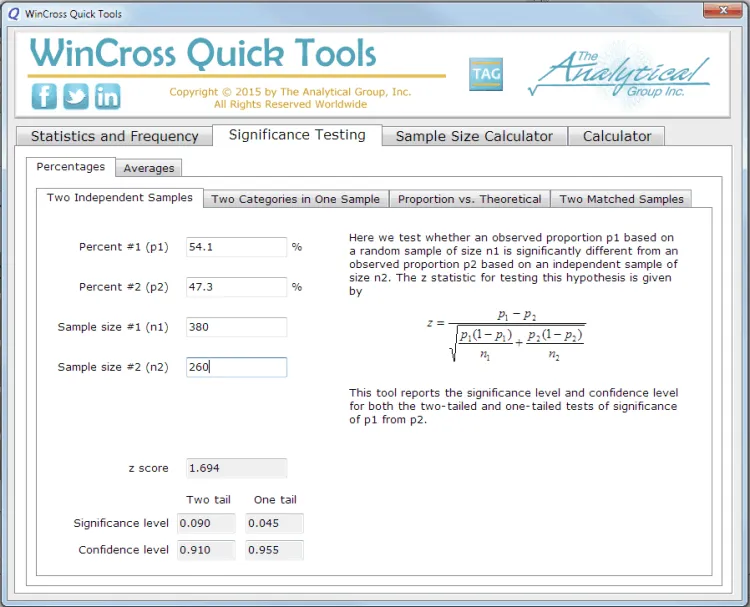Image resolution: width=750 pixels, height=607 pixels.
Task: Focus the Sample size #2 (n2) field
Action: [x=236, y=367]
